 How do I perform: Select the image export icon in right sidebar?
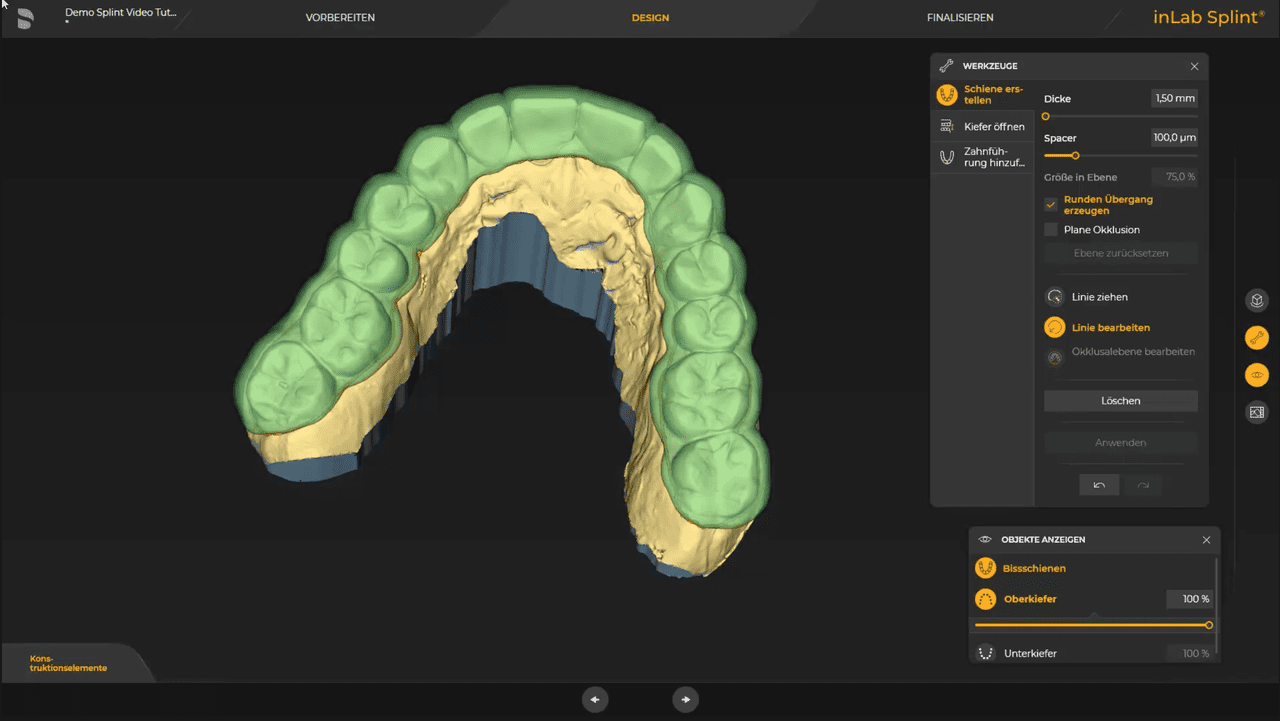tap(1257, 412)
